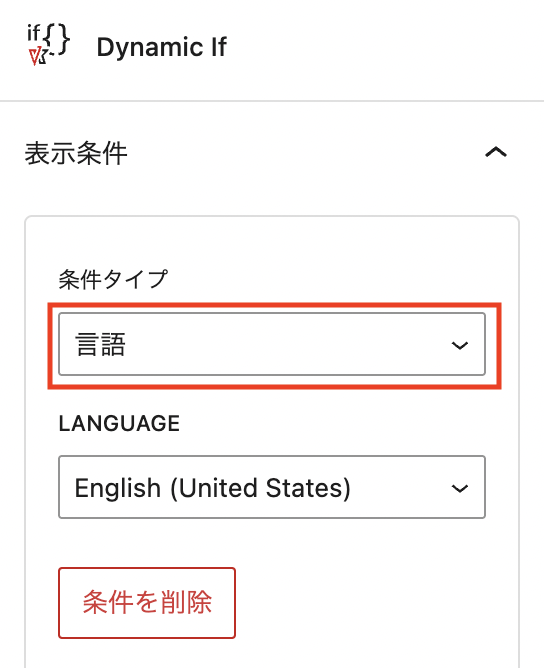
Task: Click empty space in the condition card below the delete button
Action: (272, 653)
